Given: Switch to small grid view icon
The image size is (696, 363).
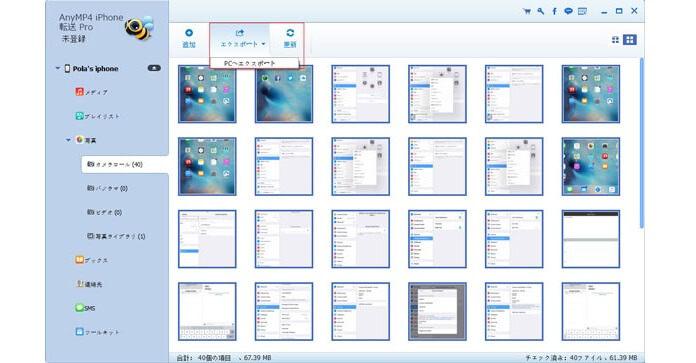Looking at the screenshot, I should (615, 40).
